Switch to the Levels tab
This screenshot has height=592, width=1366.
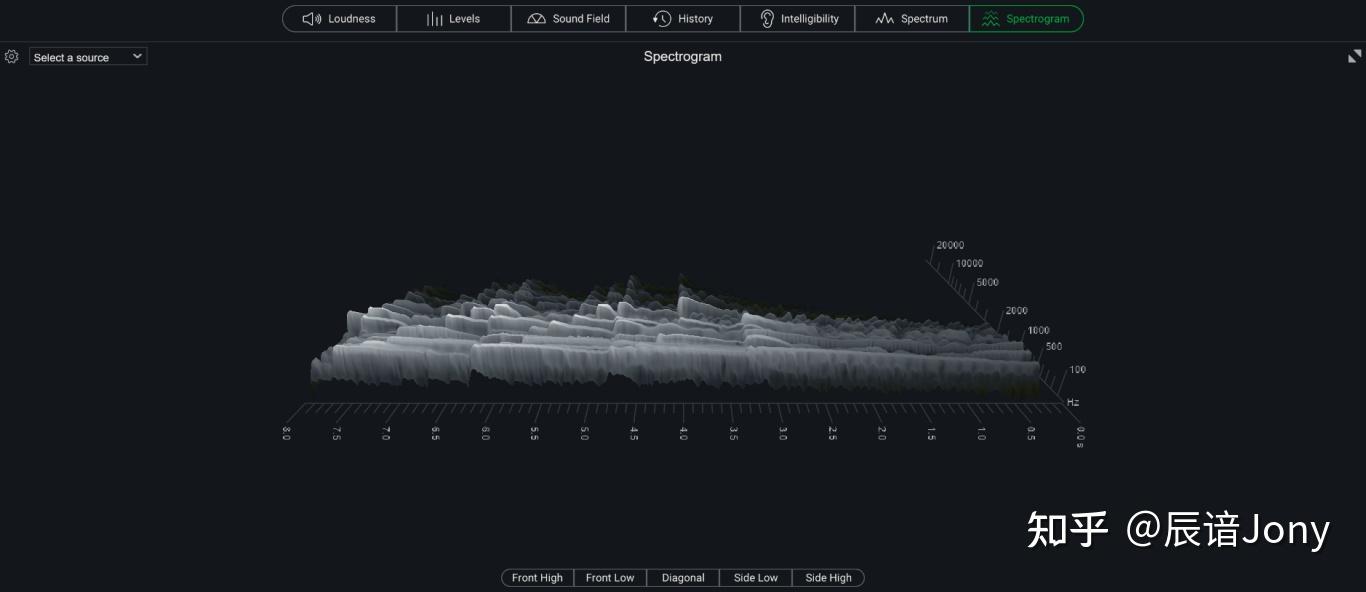point(454,19)
